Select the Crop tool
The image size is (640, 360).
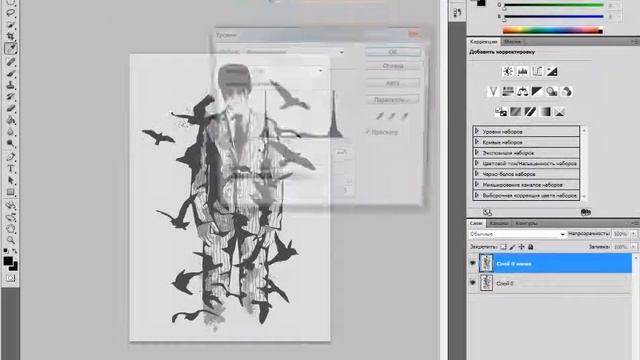click(11, 36)
